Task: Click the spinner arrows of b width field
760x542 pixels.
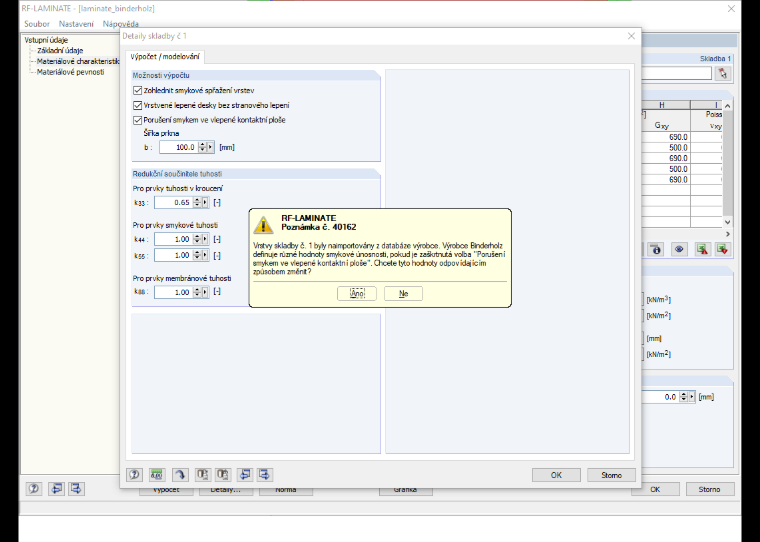Action: click(x=203, y=147)
